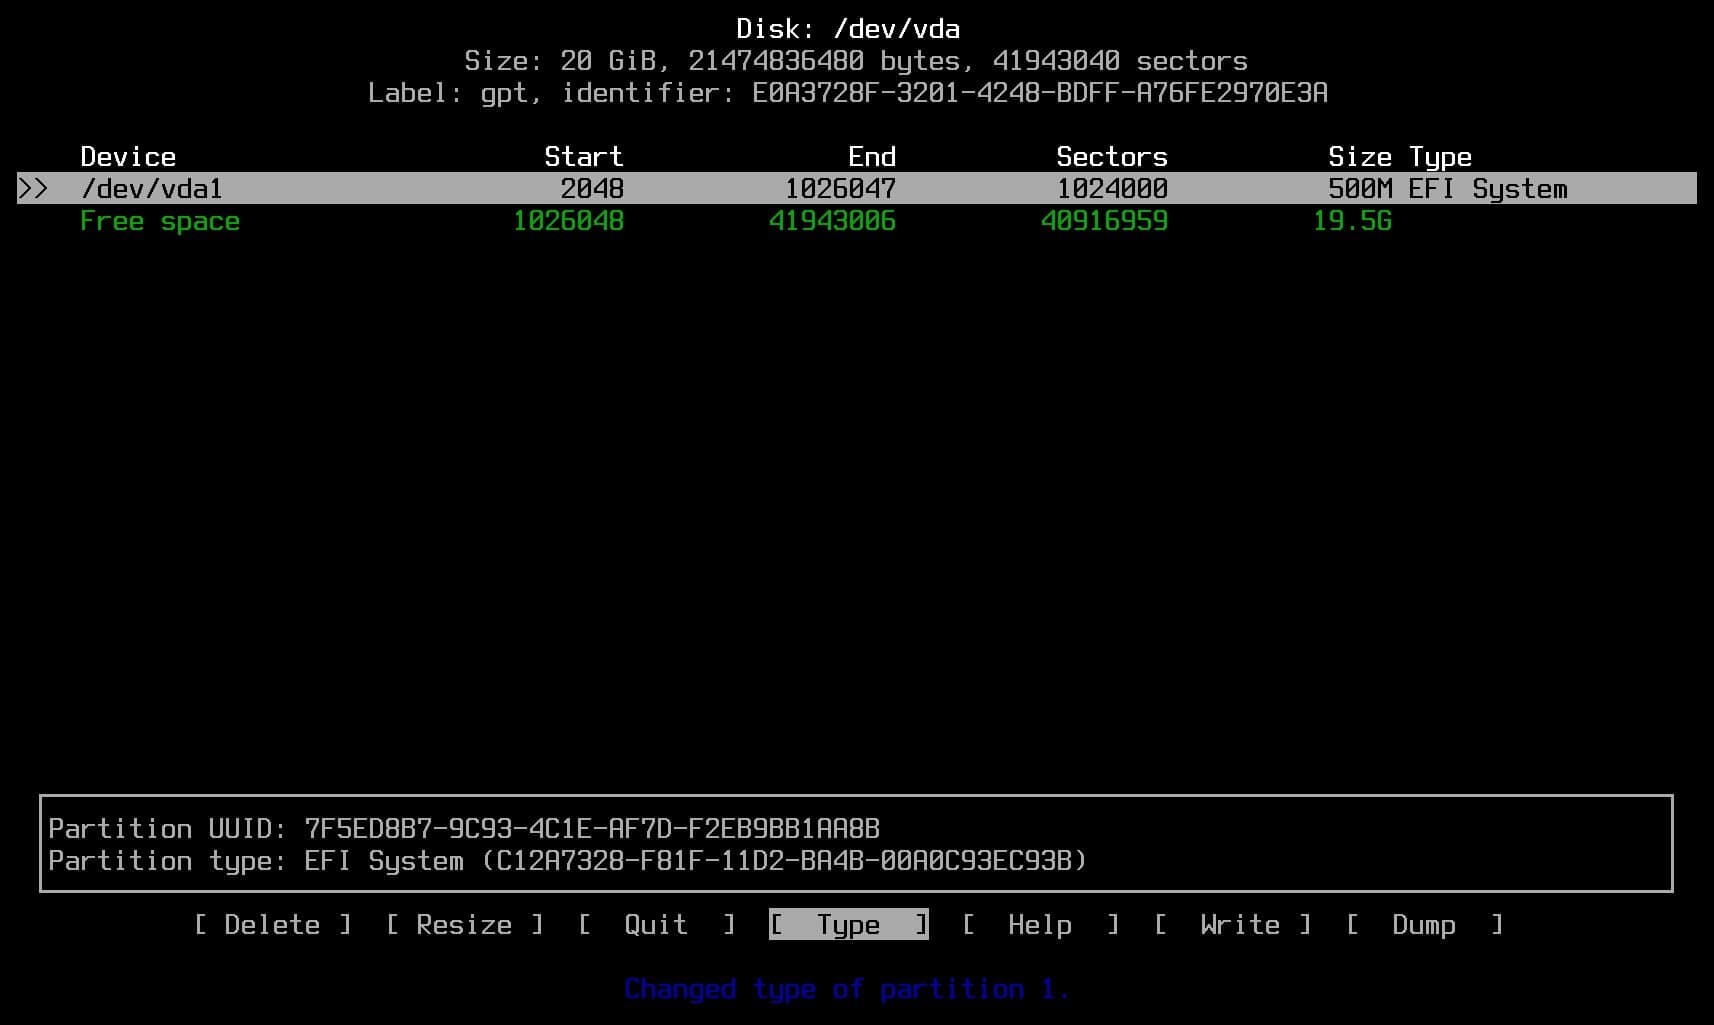This screenshot has width=1714, height=1025.
Task: Click the End column header
Action: [x=872, y=156]
